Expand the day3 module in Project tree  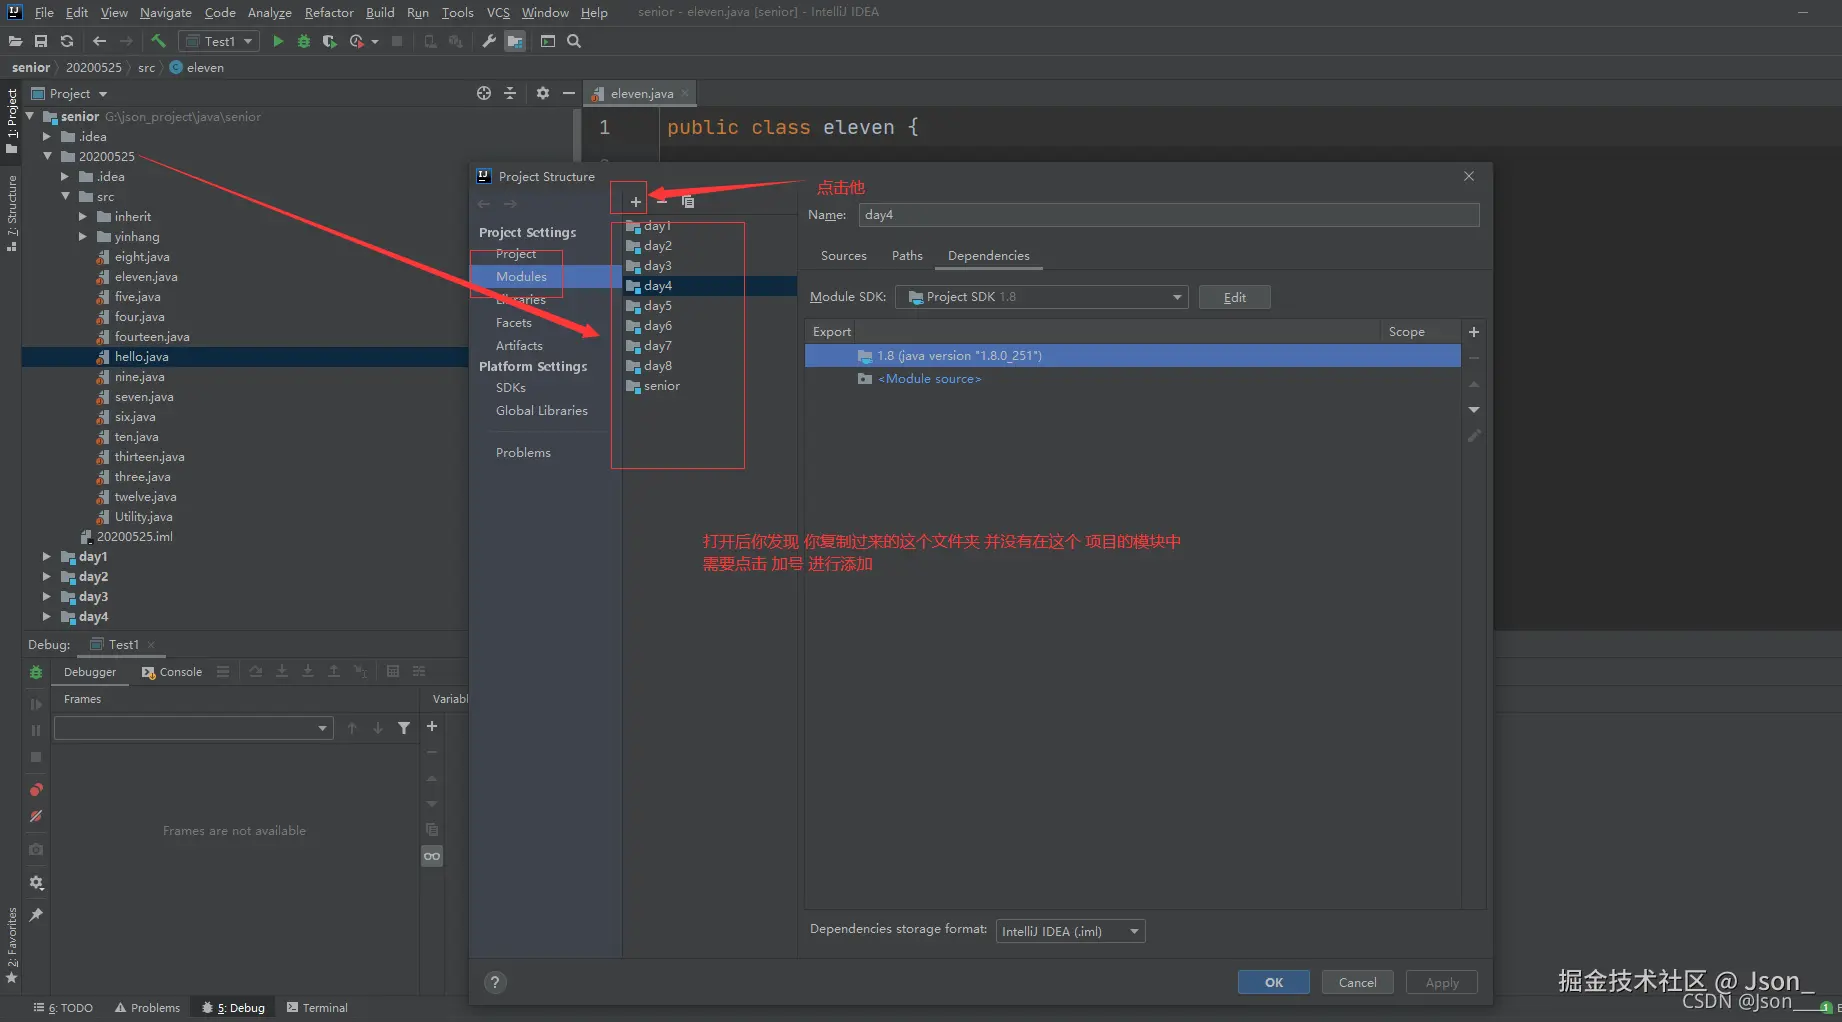coord(47,596)
